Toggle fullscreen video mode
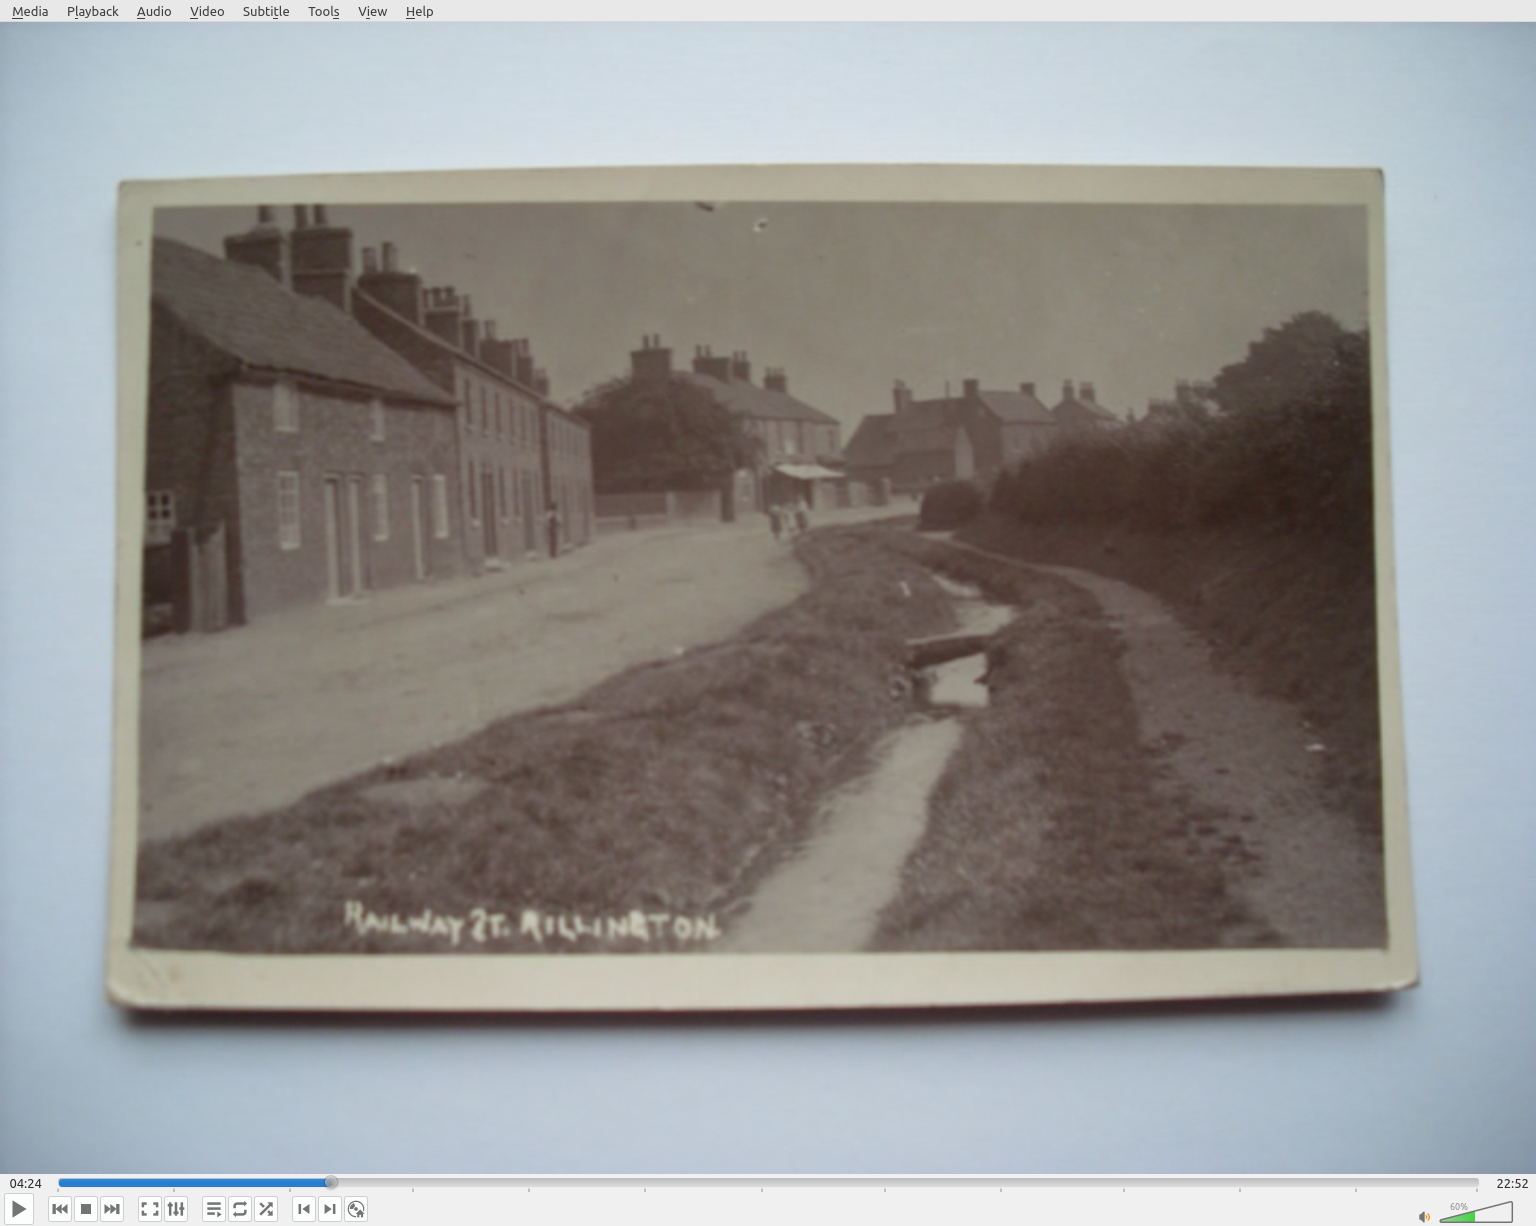The width and height of the screenshot is (1536, 1226). [x=150, y=1209]
